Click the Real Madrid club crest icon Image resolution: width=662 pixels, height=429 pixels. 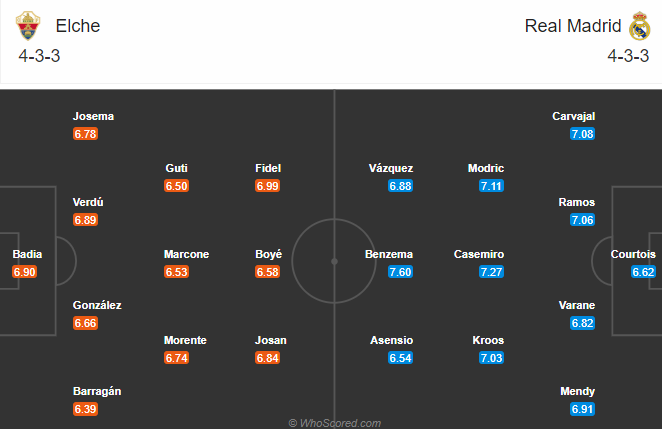[x=639, y=27]
